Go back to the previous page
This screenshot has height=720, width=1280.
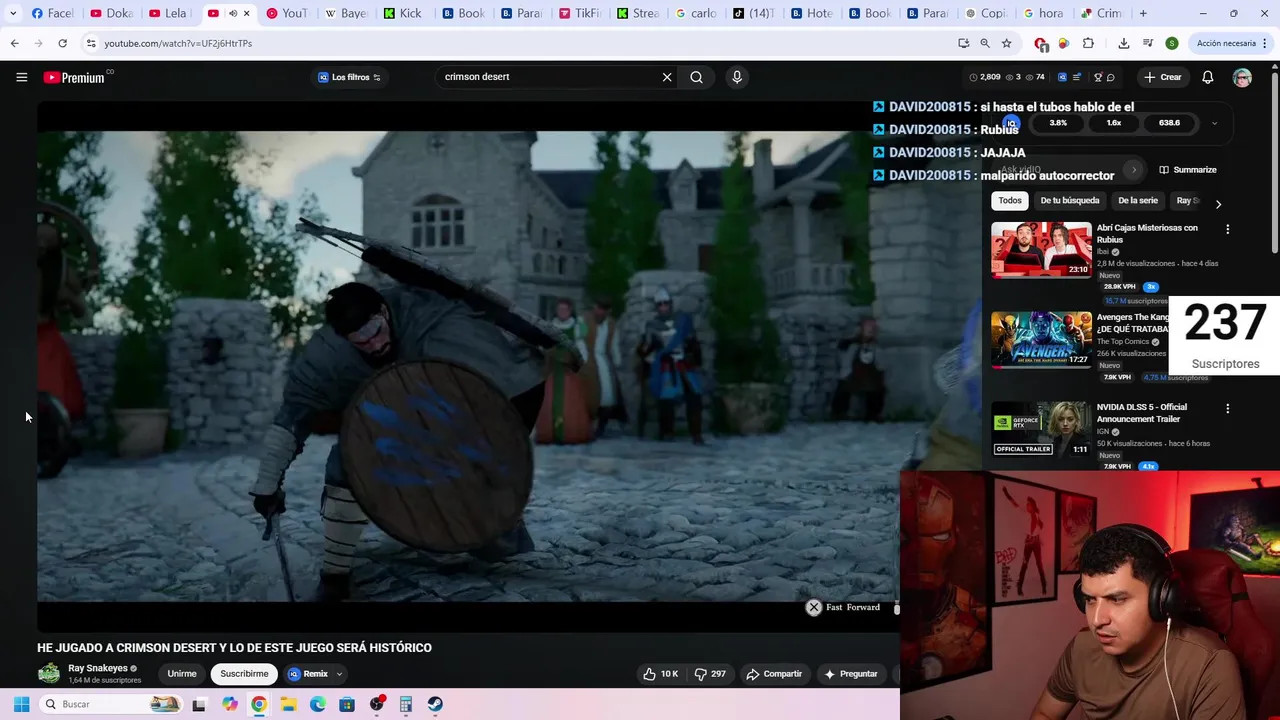tap(14, 43)
